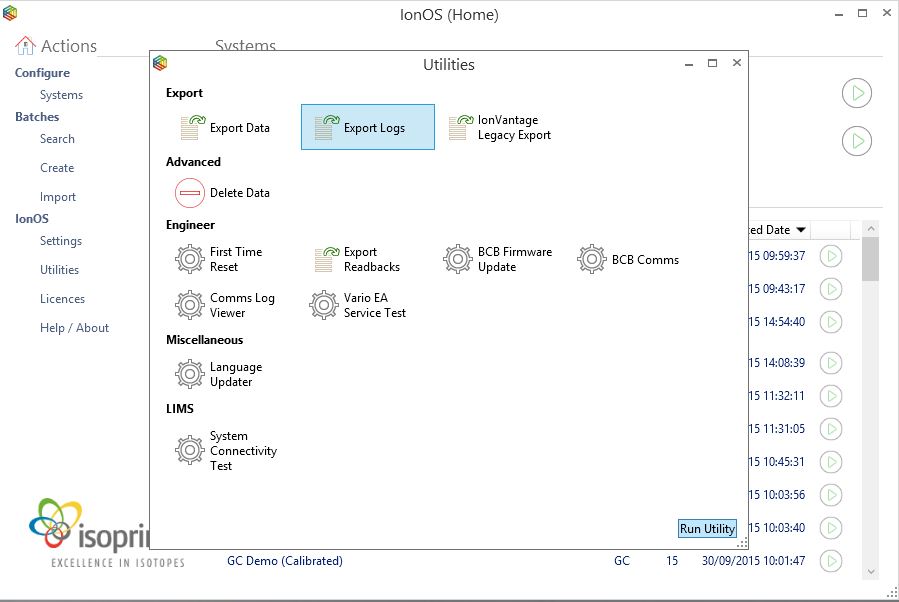
Task: Choose the IonVantage Legacy Export icon
Action: pyautogui.click(x=459, y=128)
